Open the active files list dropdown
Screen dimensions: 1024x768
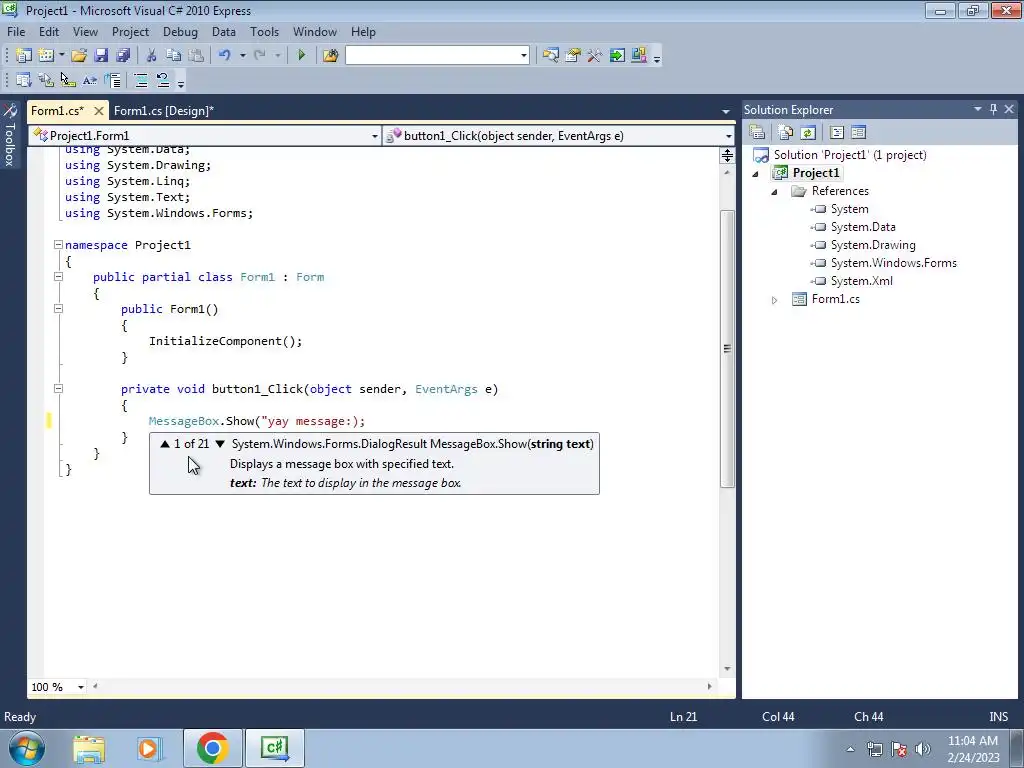[726, 111]
